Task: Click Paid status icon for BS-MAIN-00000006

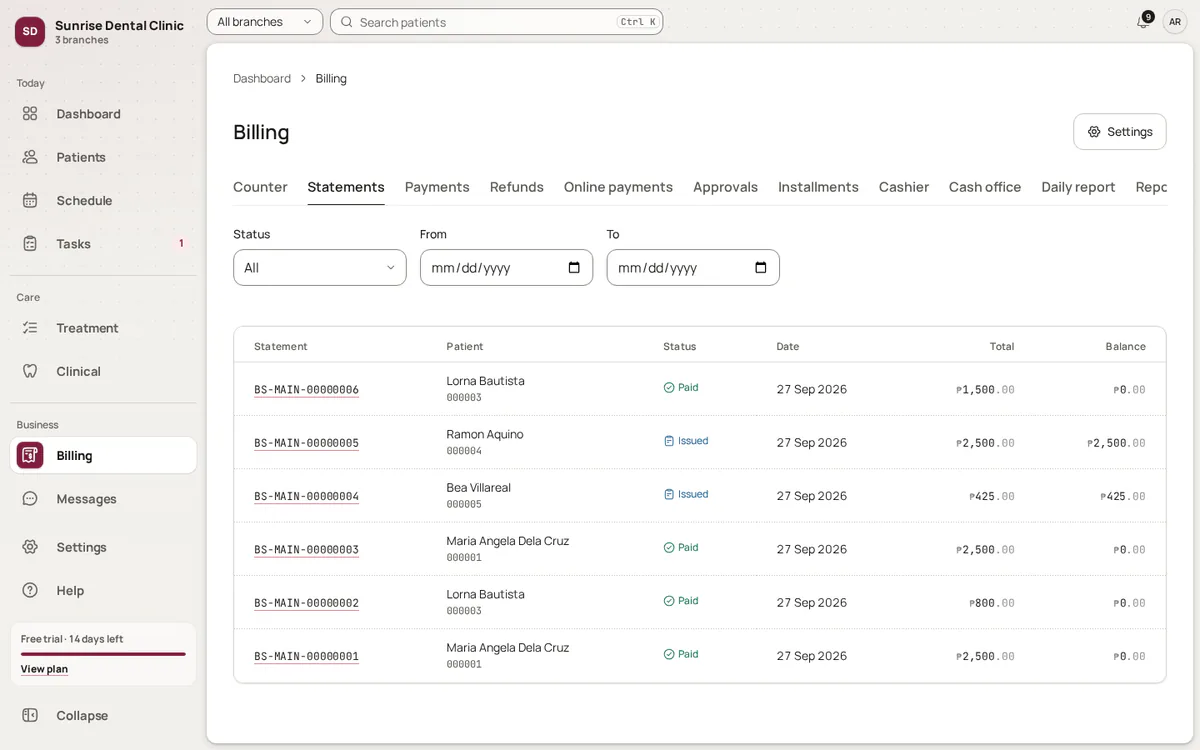Action: (x=669, y=387)
